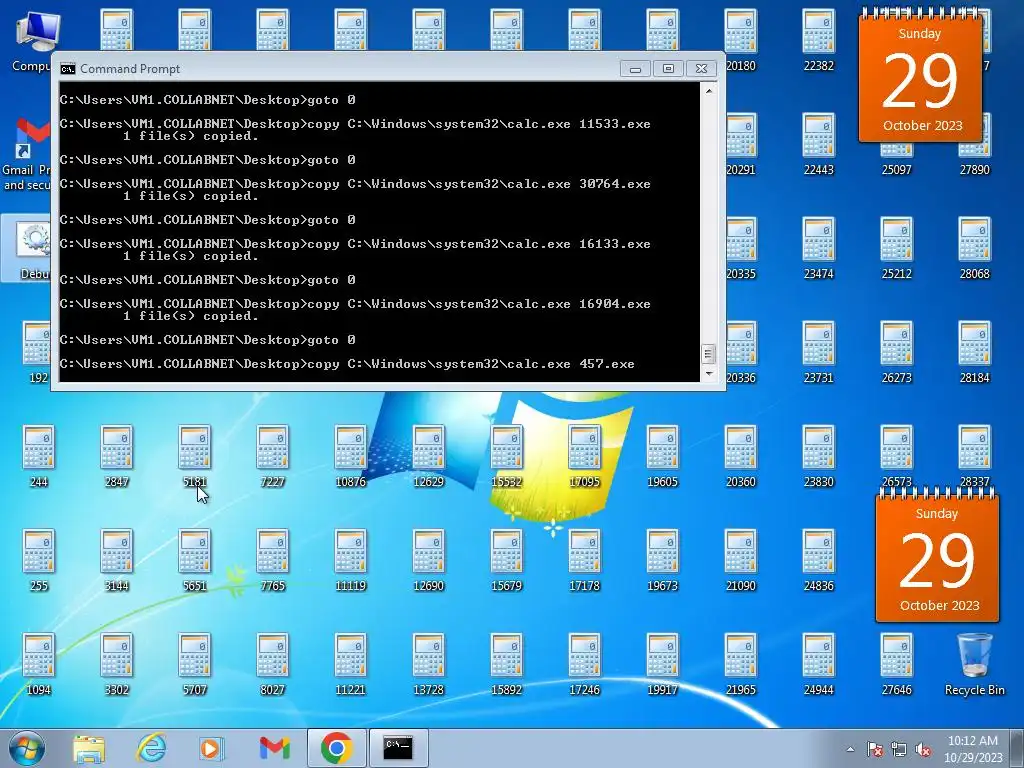Open Windows Media Player taskbar icon
Screen dimensions: 1024x768
211,748
